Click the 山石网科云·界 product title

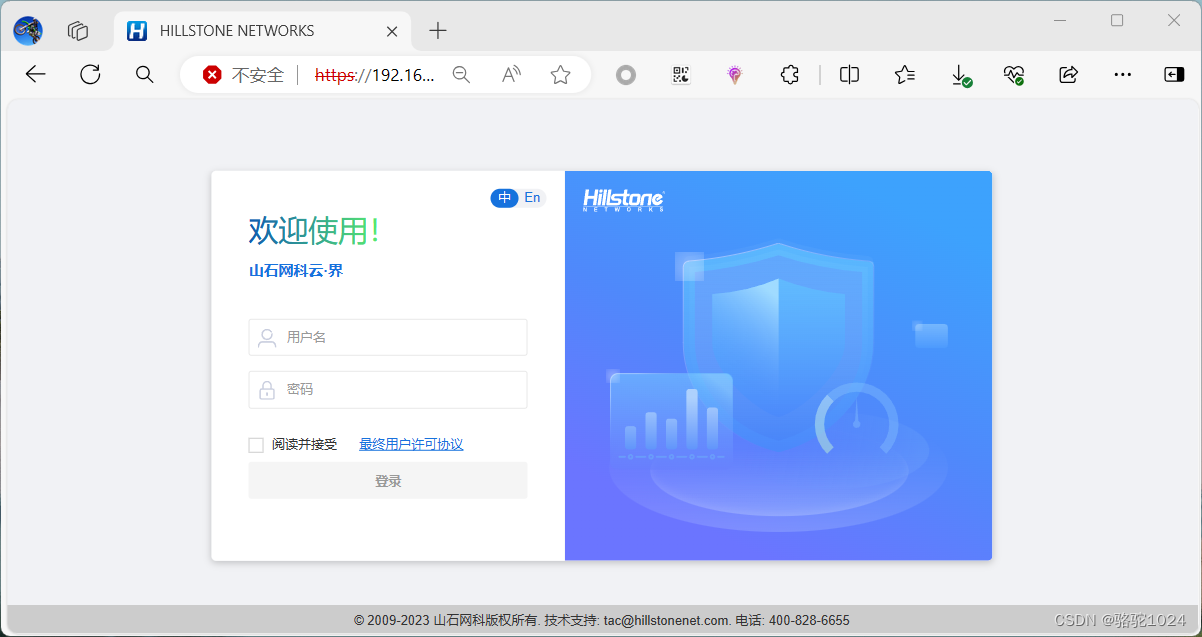296,271
